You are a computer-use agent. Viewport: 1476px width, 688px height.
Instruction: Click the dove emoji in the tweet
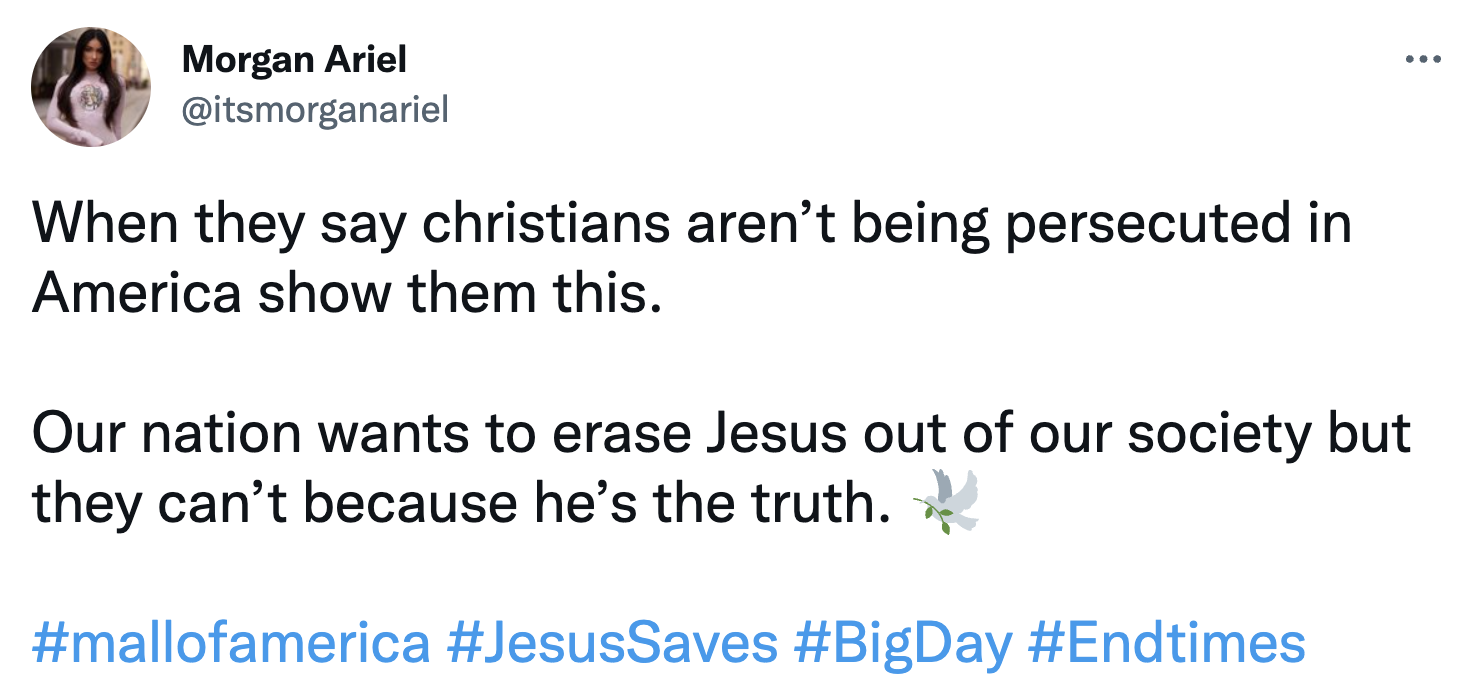point(947,500)
